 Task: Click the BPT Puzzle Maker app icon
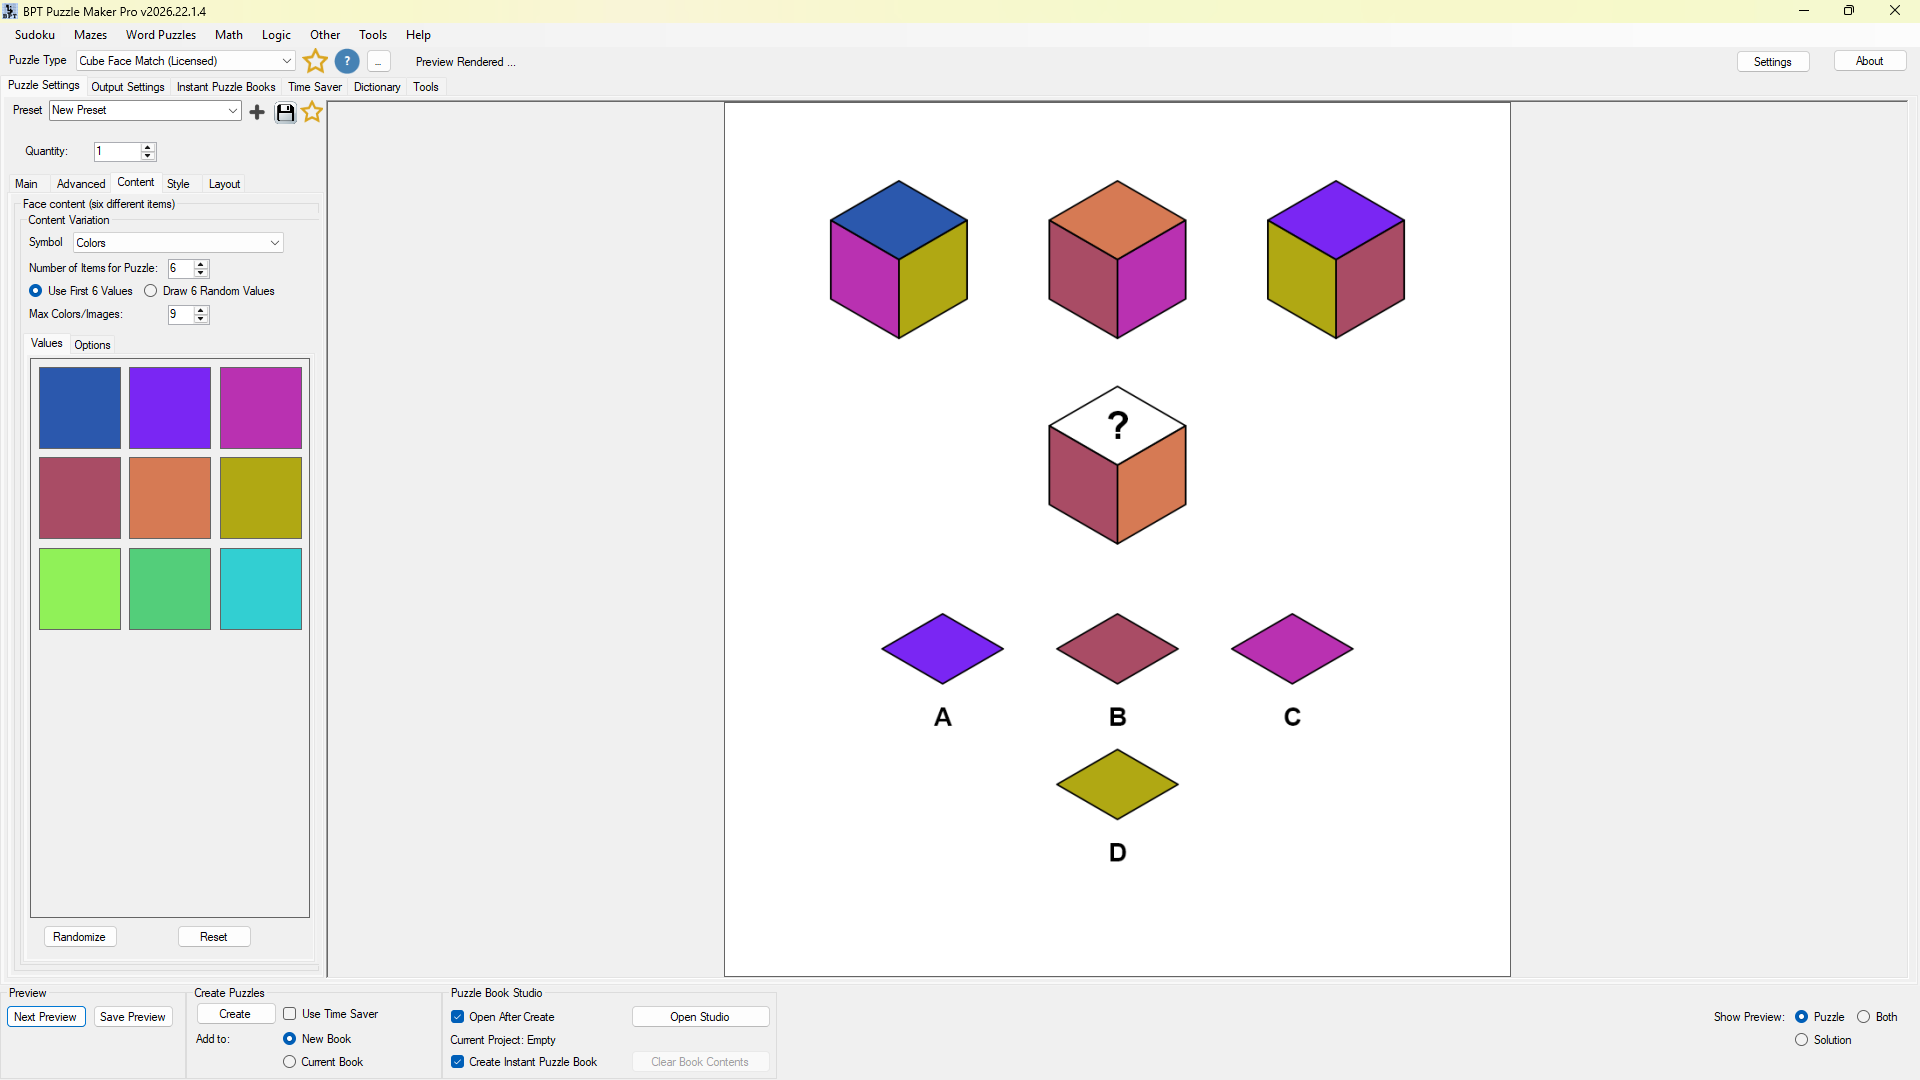click(x=10, y=11)
